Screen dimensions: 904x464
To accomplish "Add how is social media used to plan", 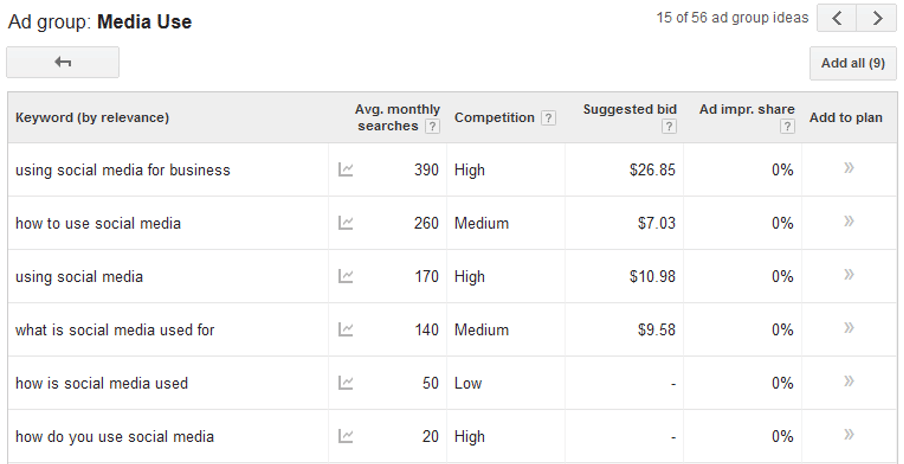I will click(x=849, y=381).
